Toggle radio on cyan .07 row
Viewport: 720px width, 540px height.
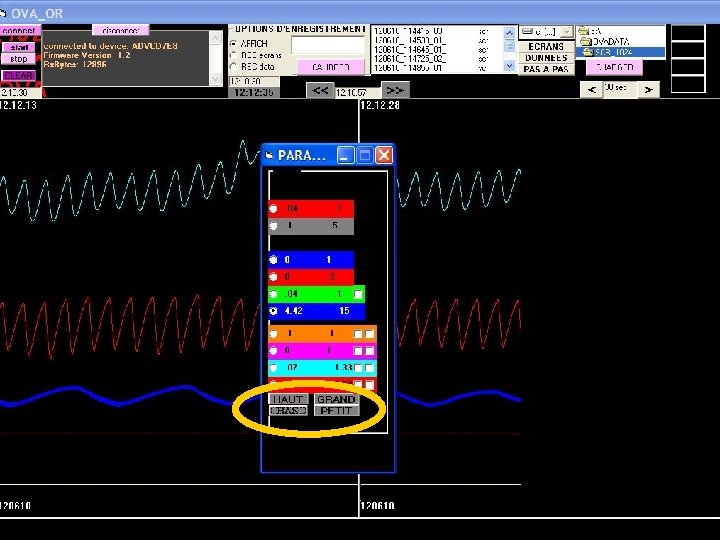tap(274, 368)
